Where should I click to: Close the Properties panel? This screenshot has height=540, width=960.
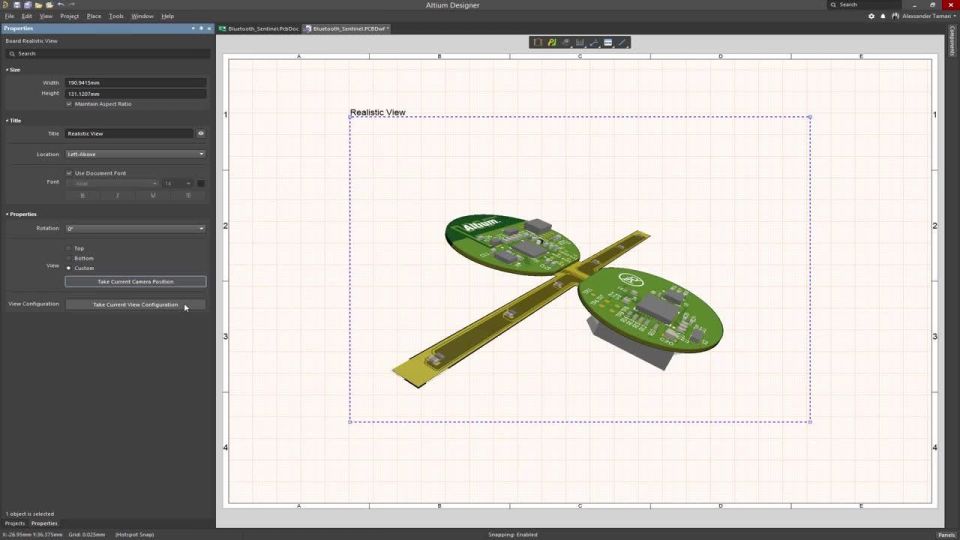point(209,28)
